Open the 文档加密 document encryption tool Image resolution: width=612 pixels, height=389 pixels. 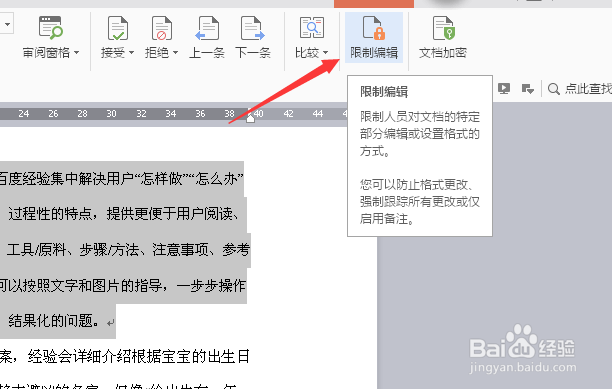tap(443, 38)
